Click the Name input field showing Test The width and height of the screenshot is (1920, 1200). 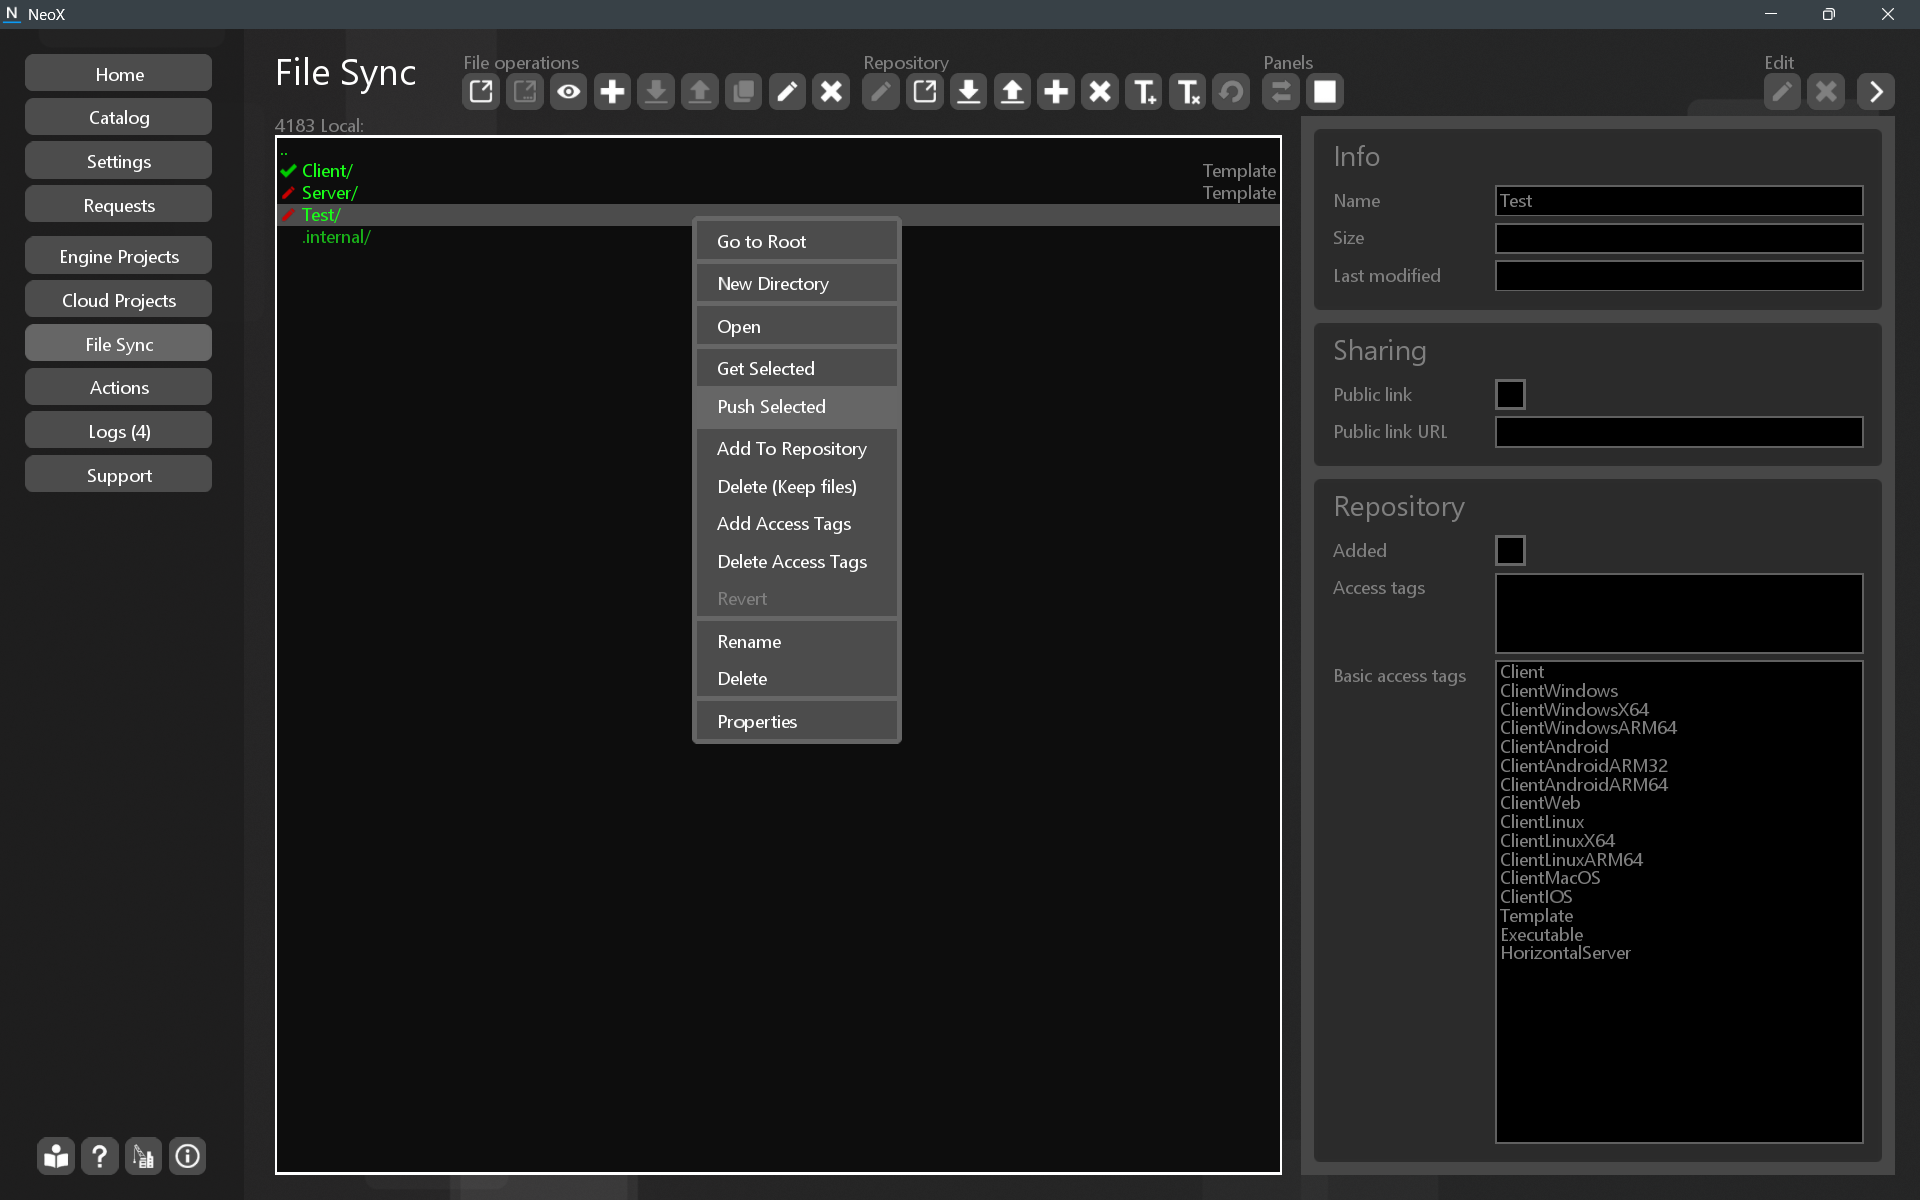[1678, 201]
